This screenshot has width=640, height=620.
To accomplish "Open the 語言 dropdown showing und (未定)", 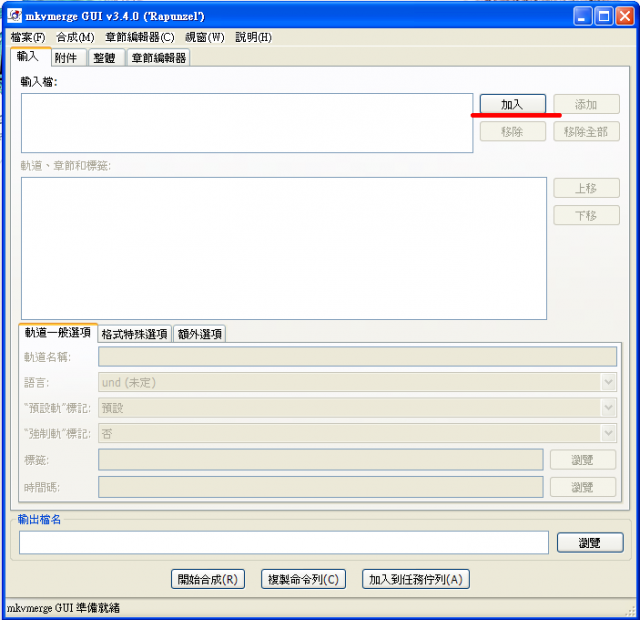I will click(x=358, y=382).
